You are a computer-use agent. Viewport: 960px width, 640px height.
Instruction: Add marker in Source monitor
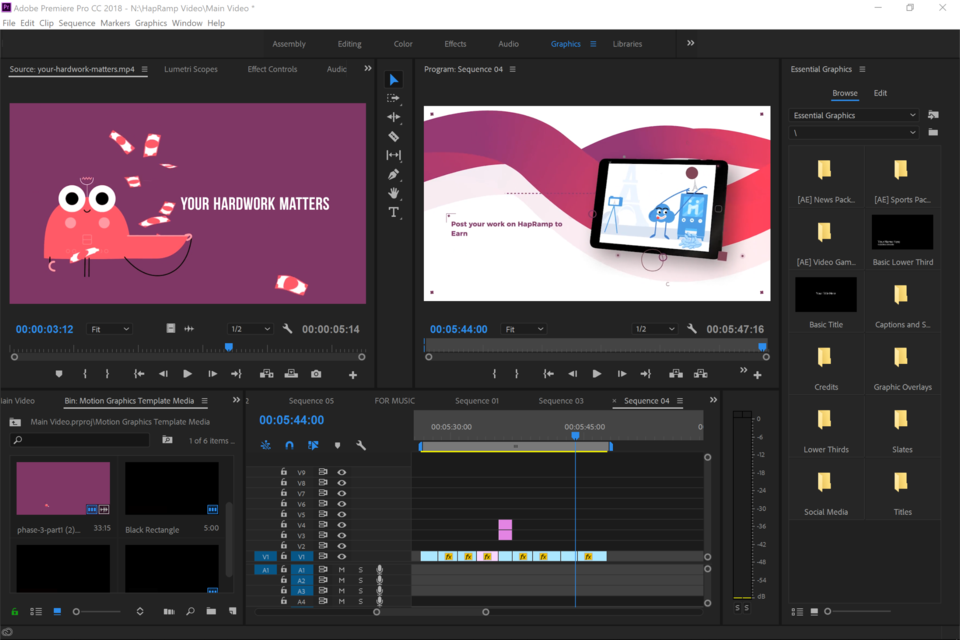point(59,374)
